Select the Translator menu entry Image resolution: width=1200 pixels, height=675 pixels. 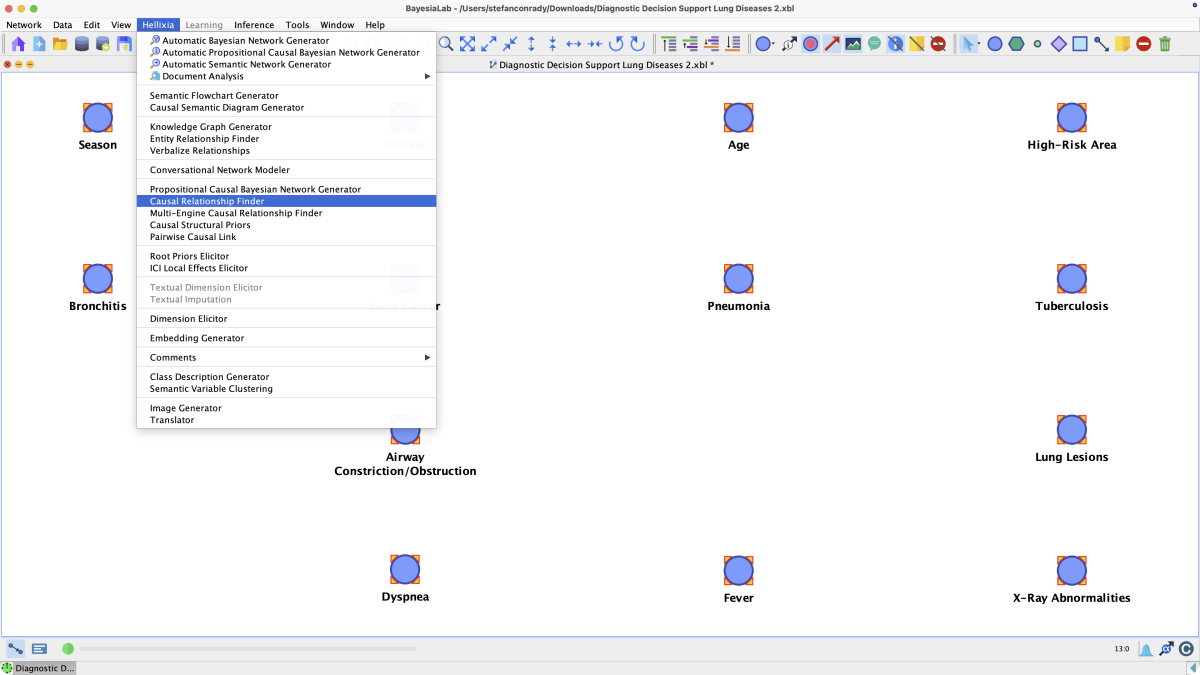click(286, 420)
